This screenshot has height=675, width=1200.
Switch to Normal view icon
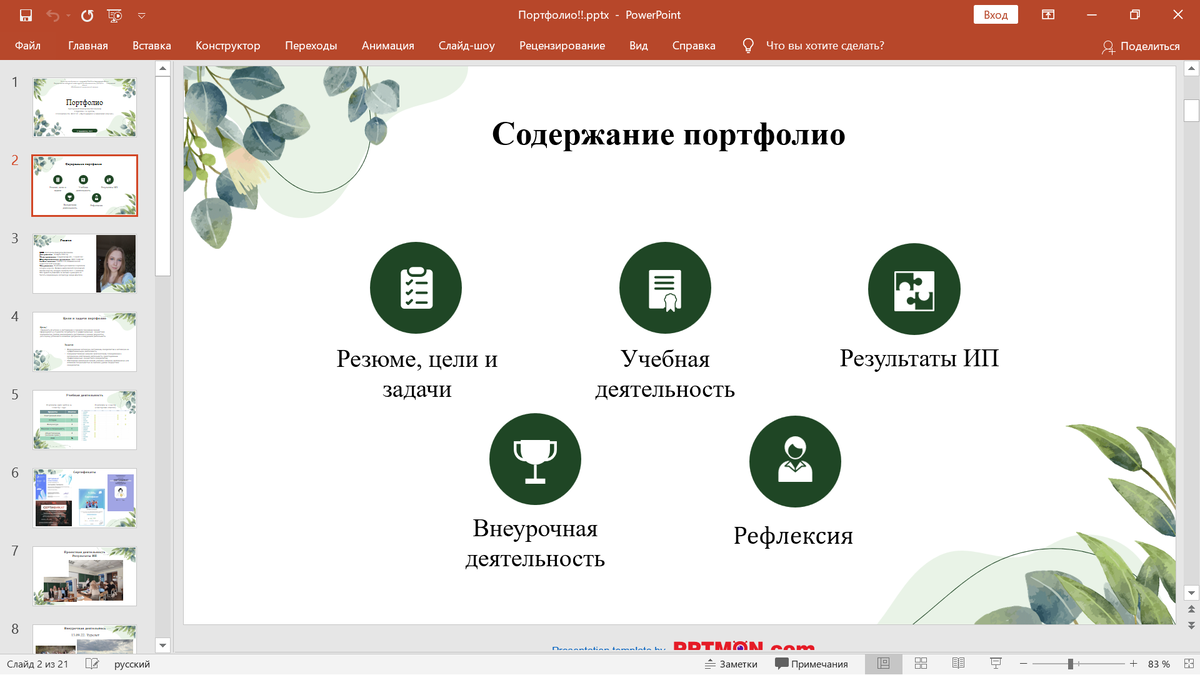point(884,664)
